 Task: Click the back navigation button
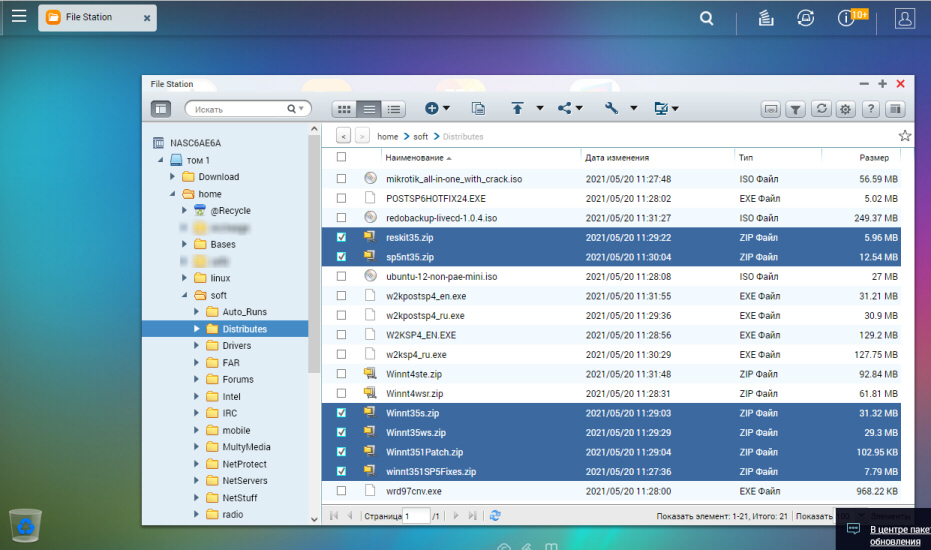[343, 136]
